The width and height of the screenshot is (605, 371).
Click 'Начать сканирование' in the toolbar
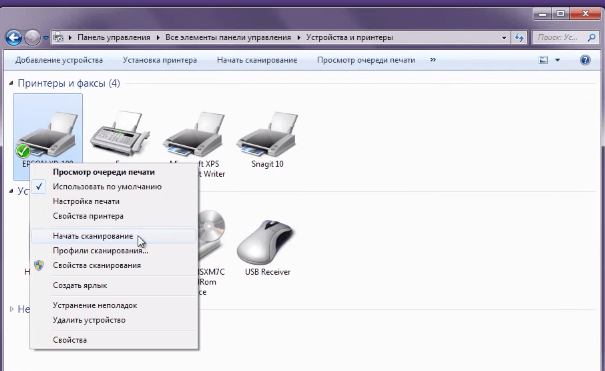click(x=257, y=60)
